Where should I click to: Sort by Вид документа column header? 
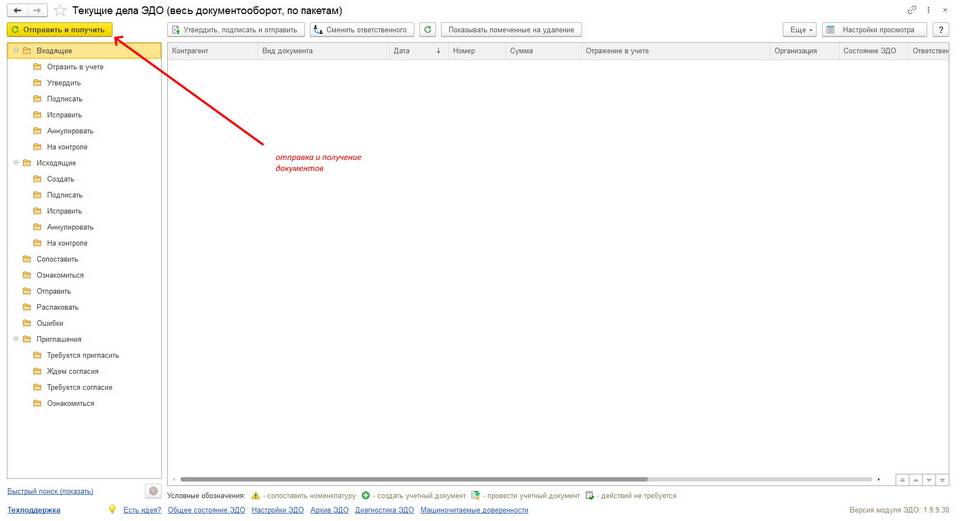(x=323, y=51)
